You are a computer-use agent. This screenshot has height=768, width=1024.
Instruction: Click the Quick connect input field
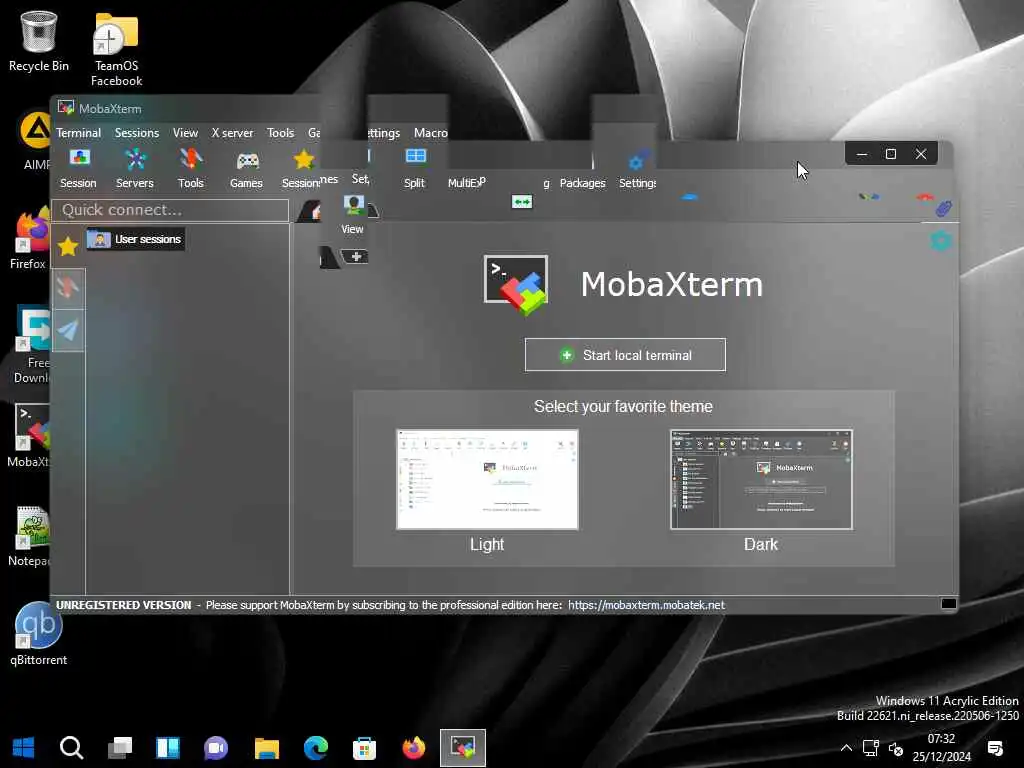pyautogui.click(x=171, y=210)
